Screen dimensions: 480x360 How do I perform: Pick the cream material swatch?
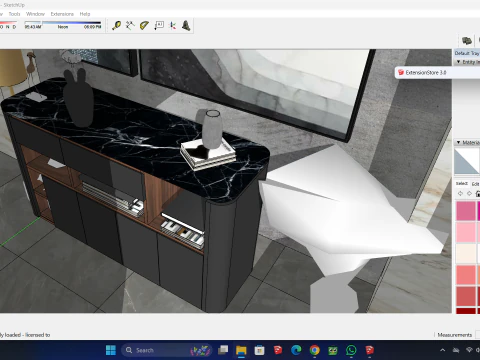point(466,254)
